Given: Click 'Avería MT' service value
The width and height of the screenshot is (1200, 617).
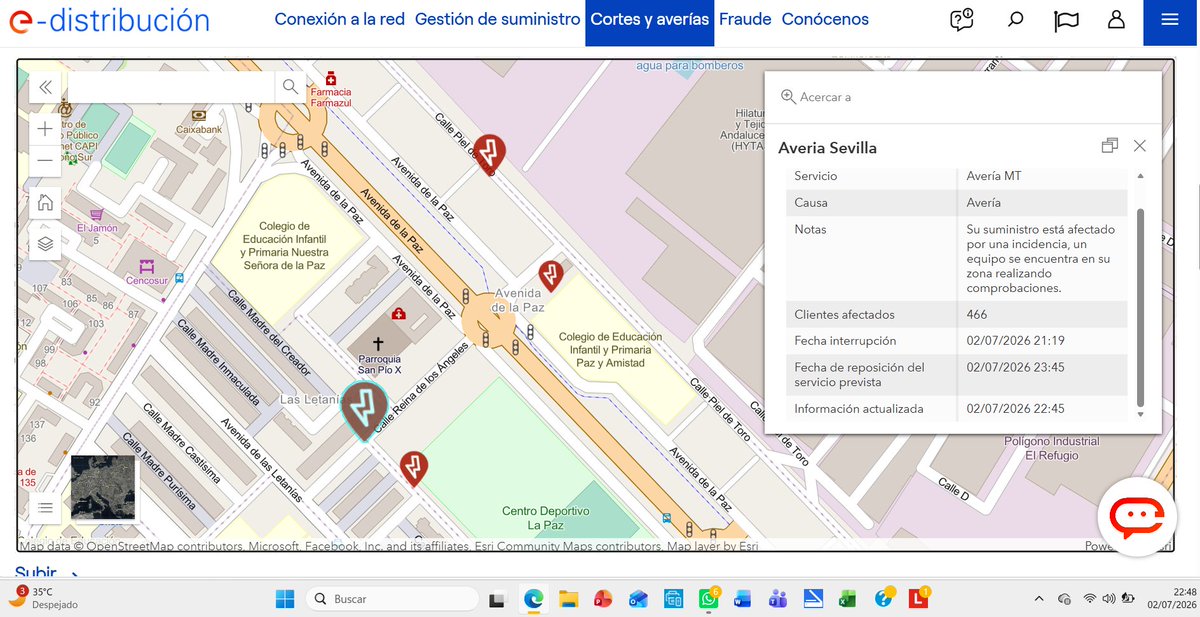Looking at the screenshot, I should click(994, 176).
